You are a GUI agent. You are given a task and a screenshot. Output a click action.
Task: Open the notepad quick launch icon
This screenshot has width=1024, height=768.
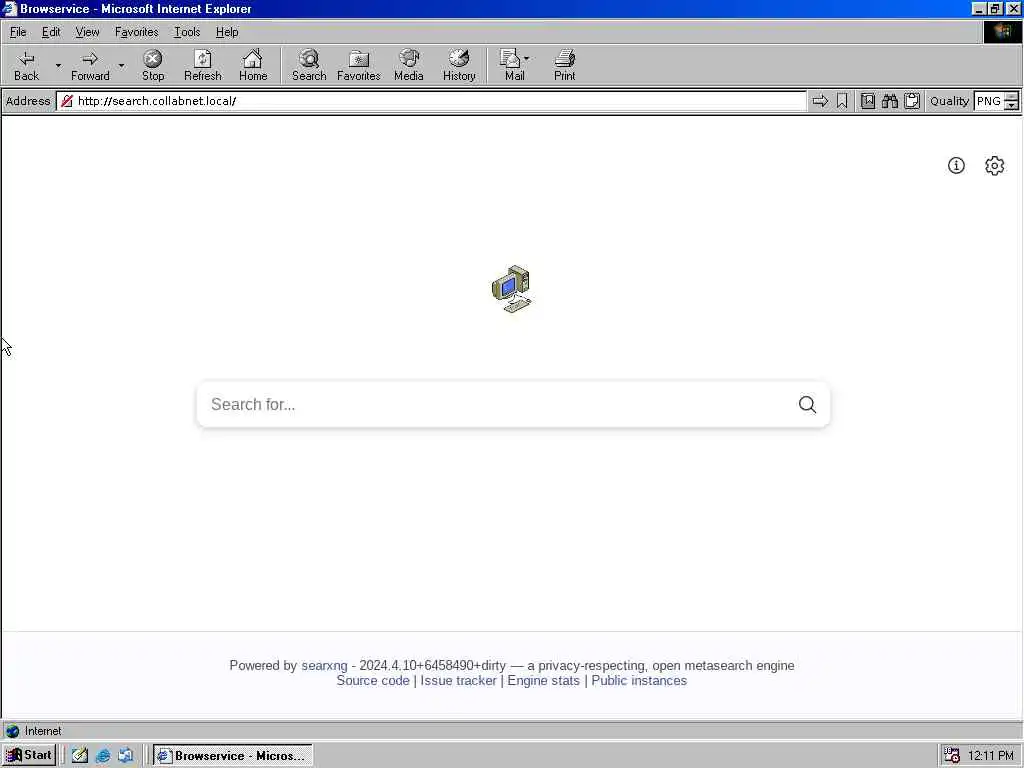pyautogui.click(x=80, y=756)
